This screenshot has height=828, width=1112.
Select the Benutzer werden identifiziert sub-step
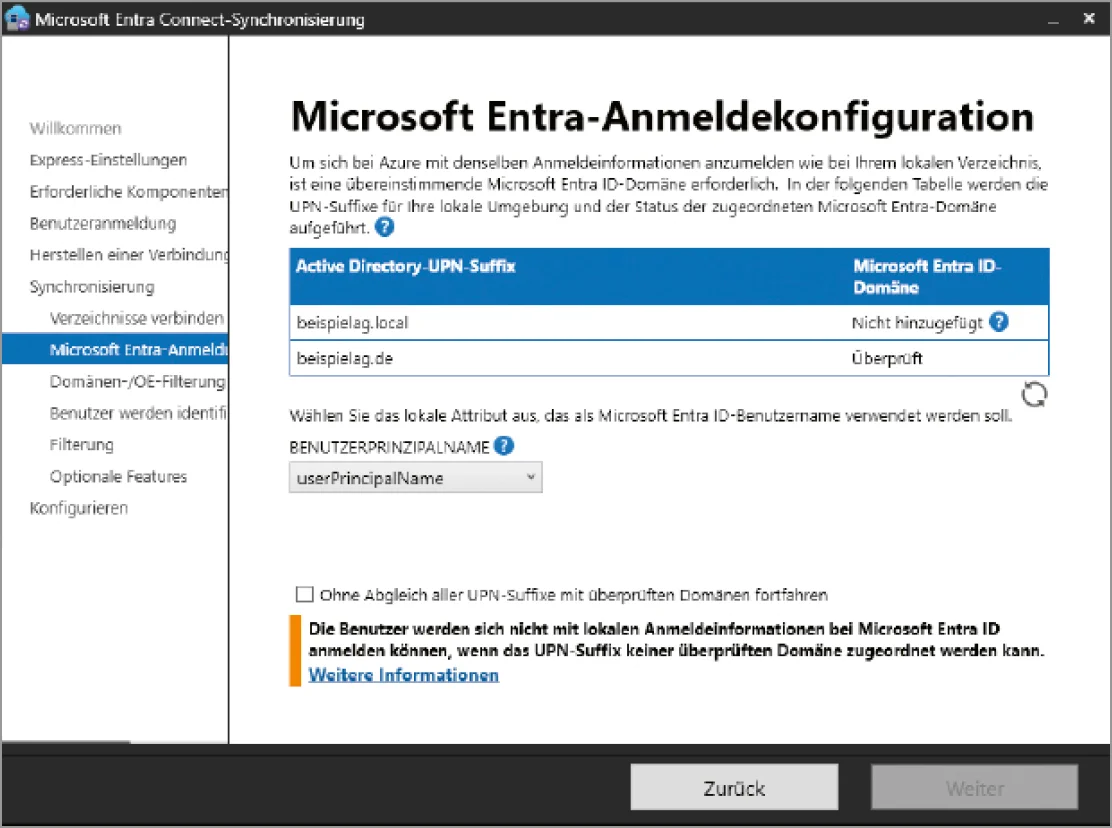pos(138,413)
